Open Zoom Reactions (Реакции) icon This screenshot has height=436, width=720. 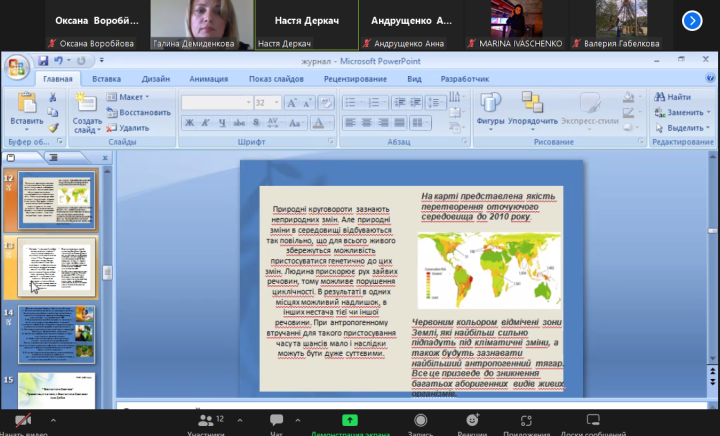click(x=472, y=421)
